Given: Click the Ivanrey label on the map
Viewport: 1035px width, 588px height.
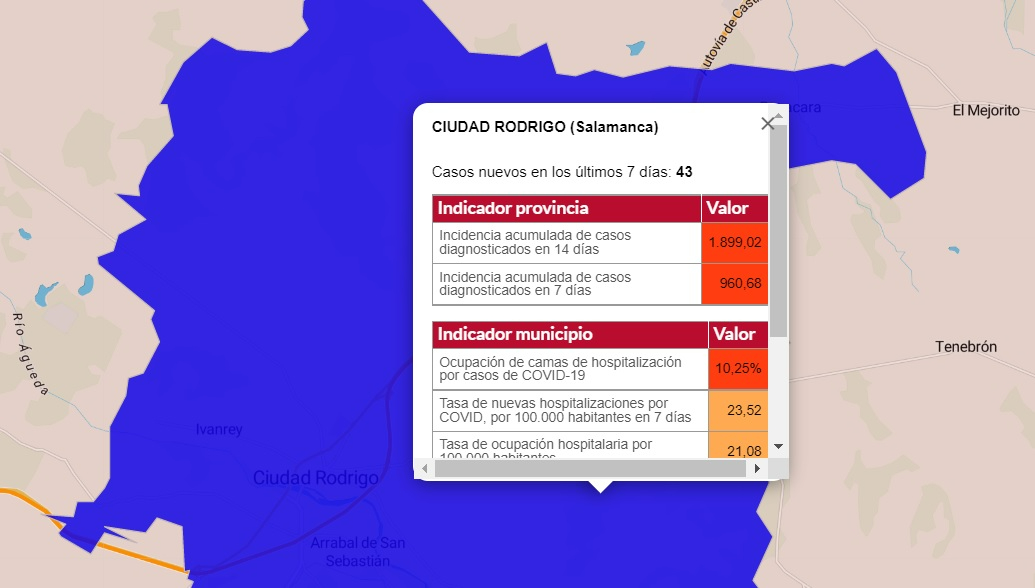Looking at the screenshot, I should [x=219, y=430].
